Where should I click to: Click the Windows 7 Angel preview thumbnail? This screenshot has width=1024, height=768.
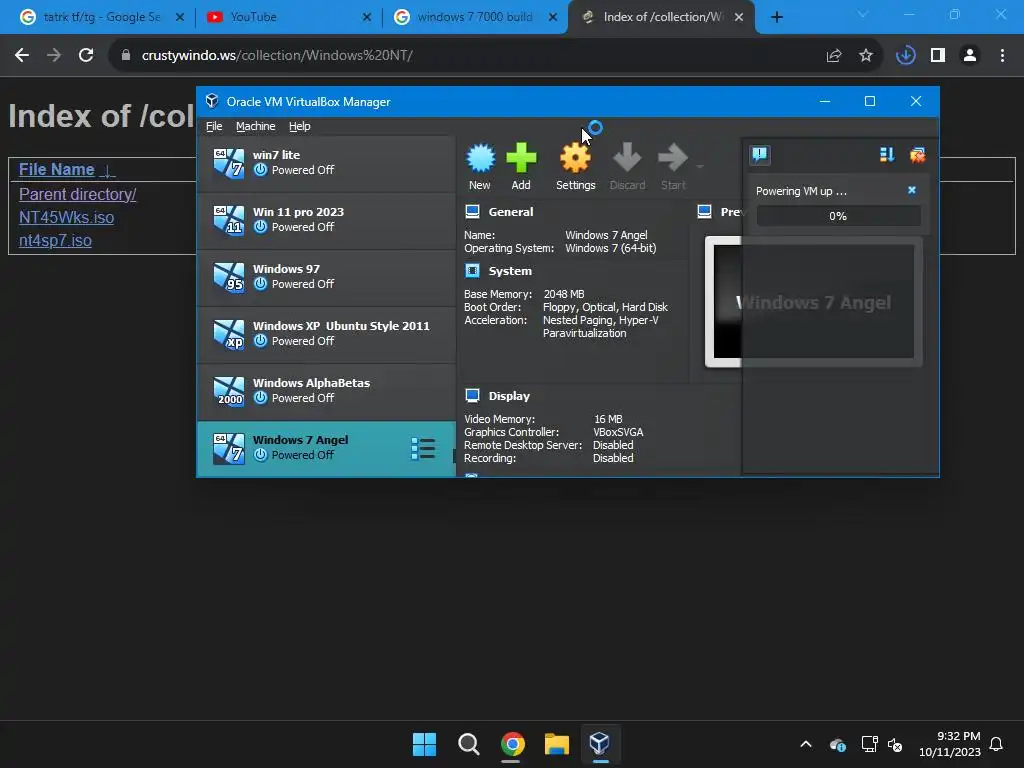pyautogui.click(x=814, y=302)
